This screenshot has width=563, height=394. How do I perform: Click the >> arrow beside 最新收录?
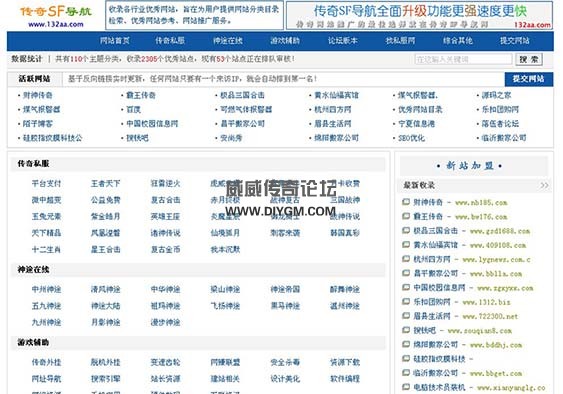[544, 185]
